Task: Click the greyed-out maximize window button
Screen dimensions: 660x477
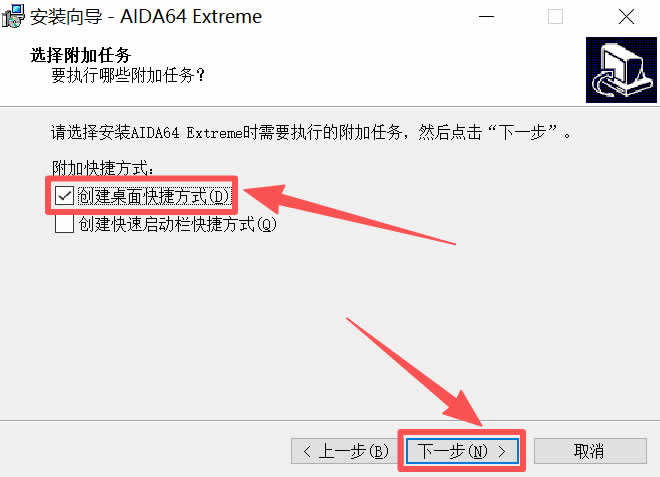Action: coord(555,17)
